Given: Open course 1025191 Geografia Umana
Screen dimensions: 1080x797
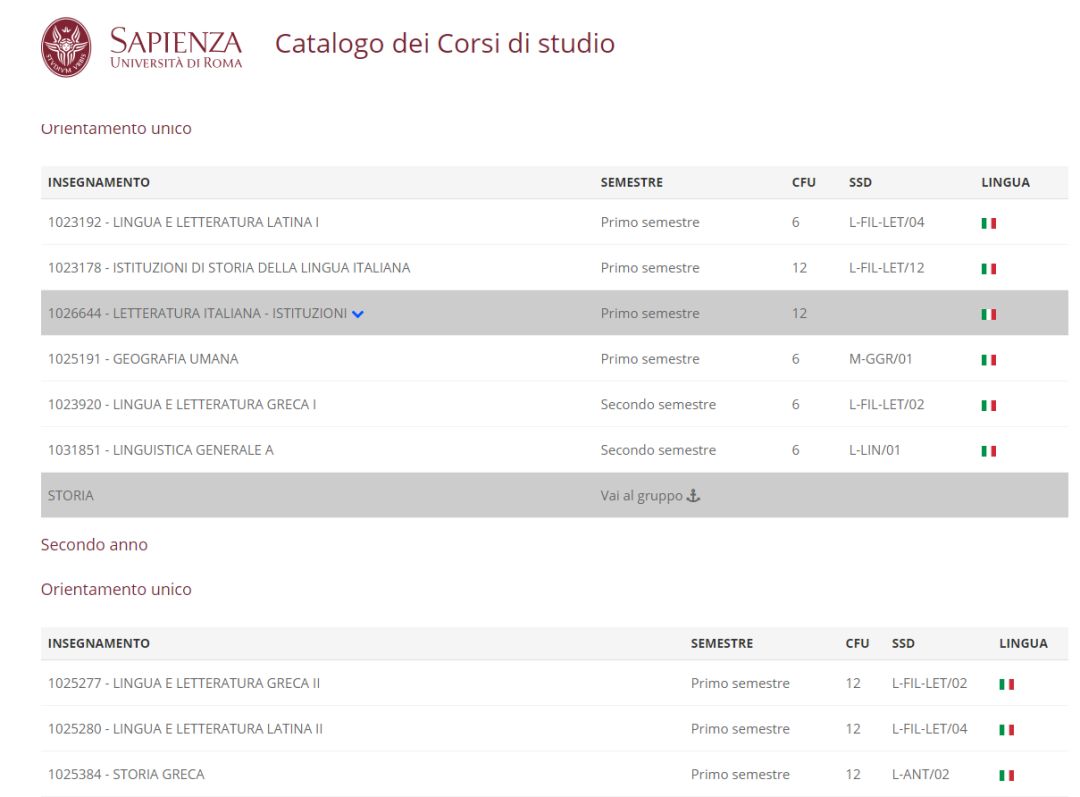Looking at the screenshot, I should pos(143,359).
